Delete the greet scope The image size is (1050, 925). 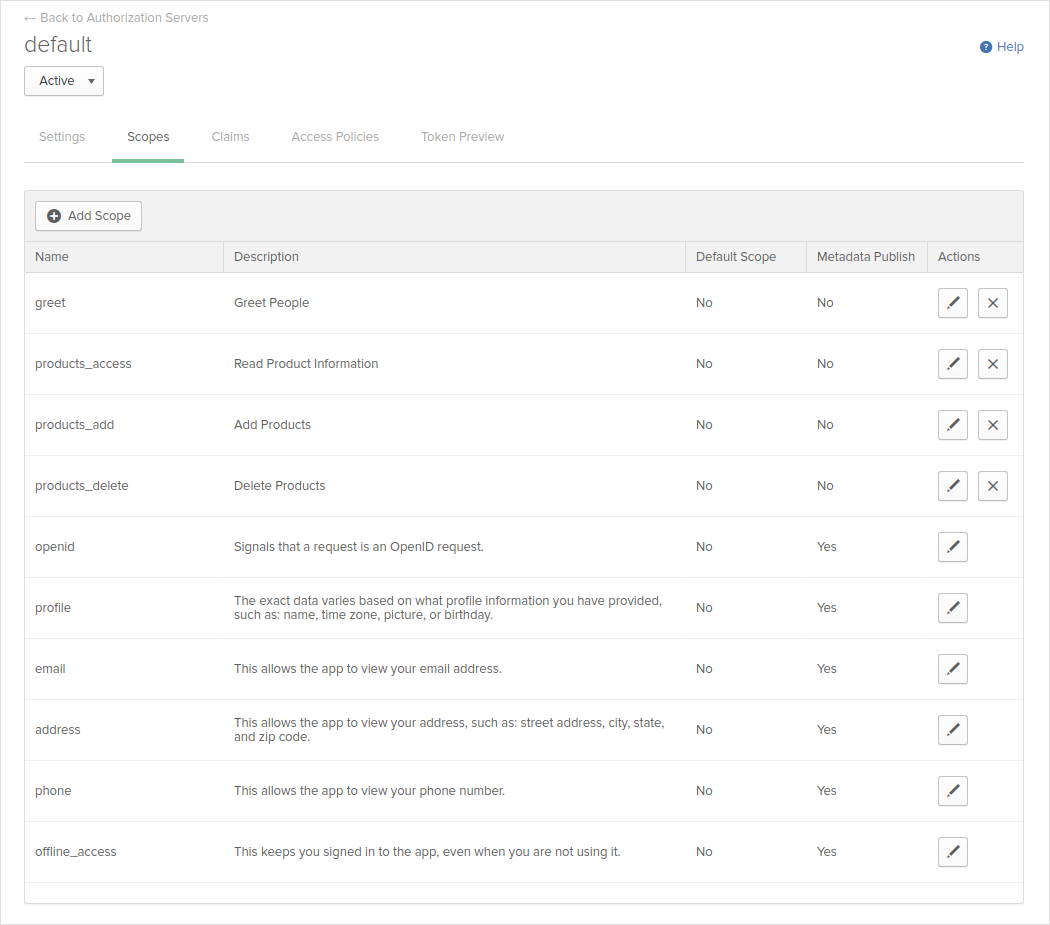click(x=992, y=303)
